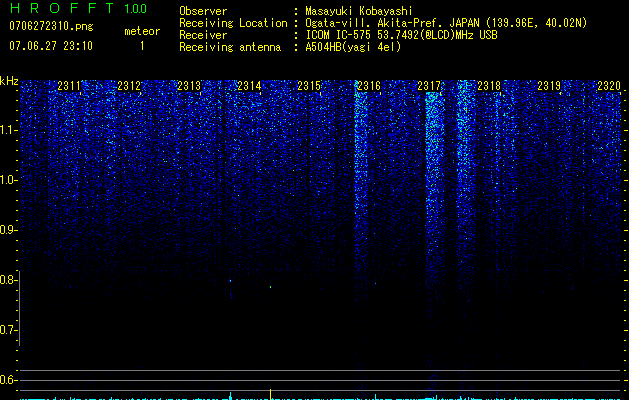Click the timestamp 07.06.27 23:10
The width and height of the screenshot is (629, 400).
(51, 46)
